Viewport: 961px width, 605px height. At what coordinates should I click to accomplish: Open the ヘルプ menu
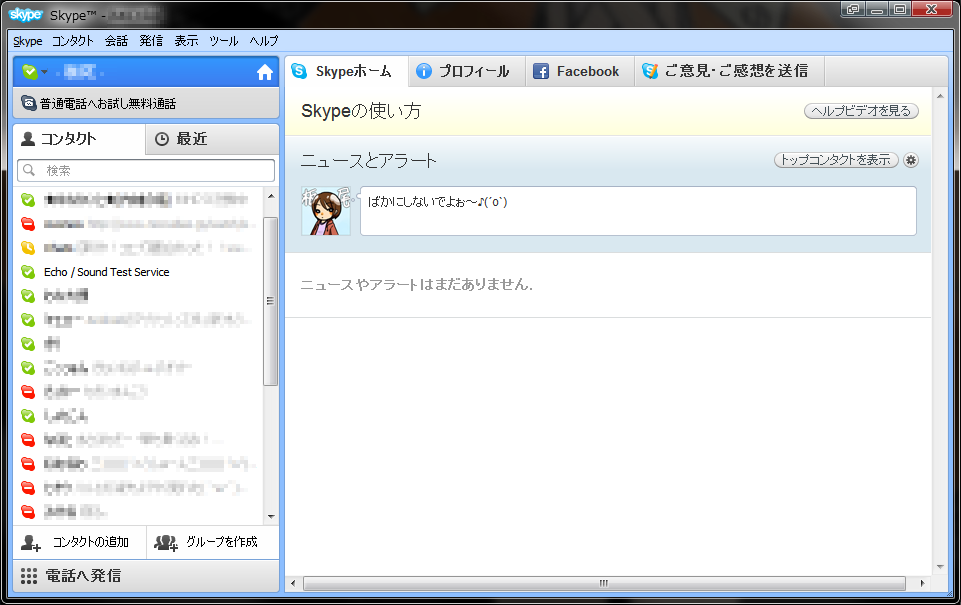264,41
